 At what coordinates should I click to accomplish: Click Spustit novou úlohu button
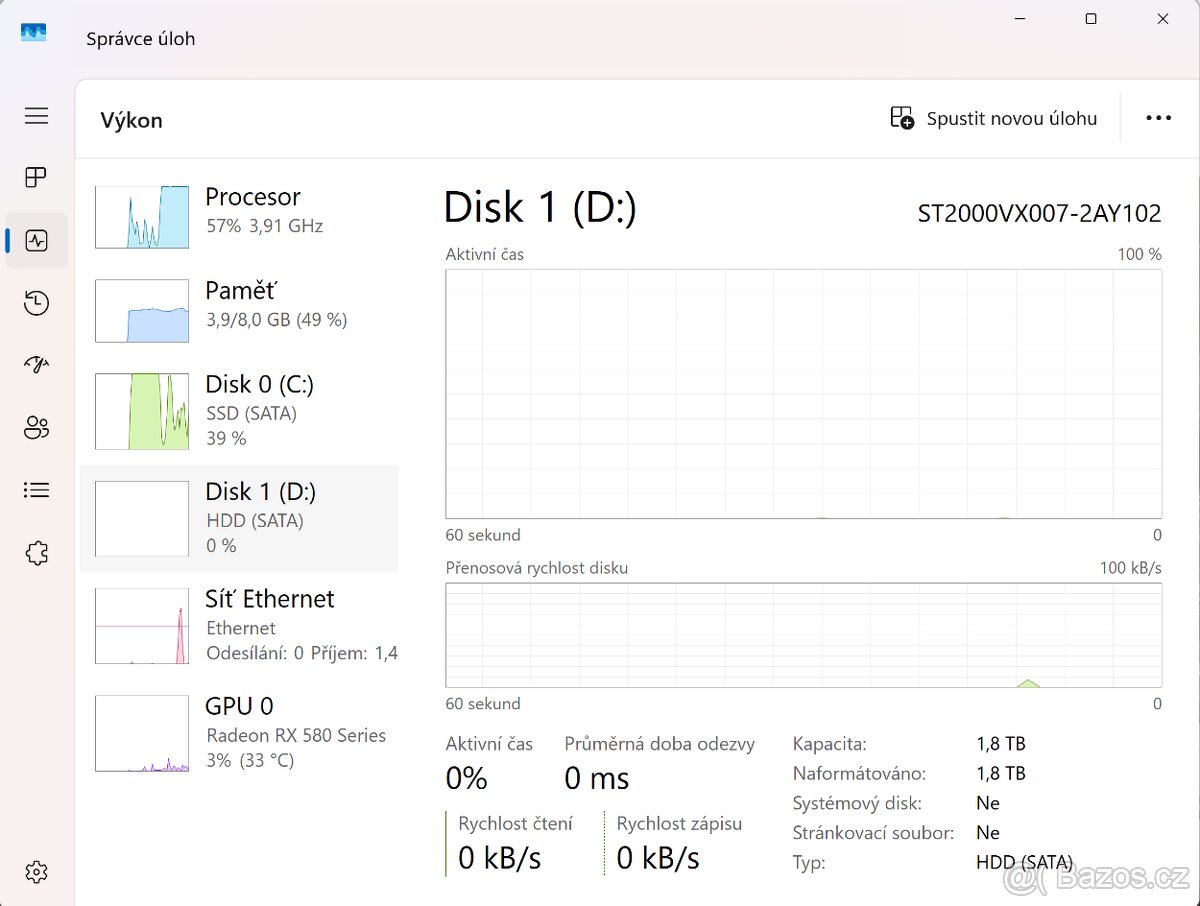pyautogui.click(x=994, y=119)
